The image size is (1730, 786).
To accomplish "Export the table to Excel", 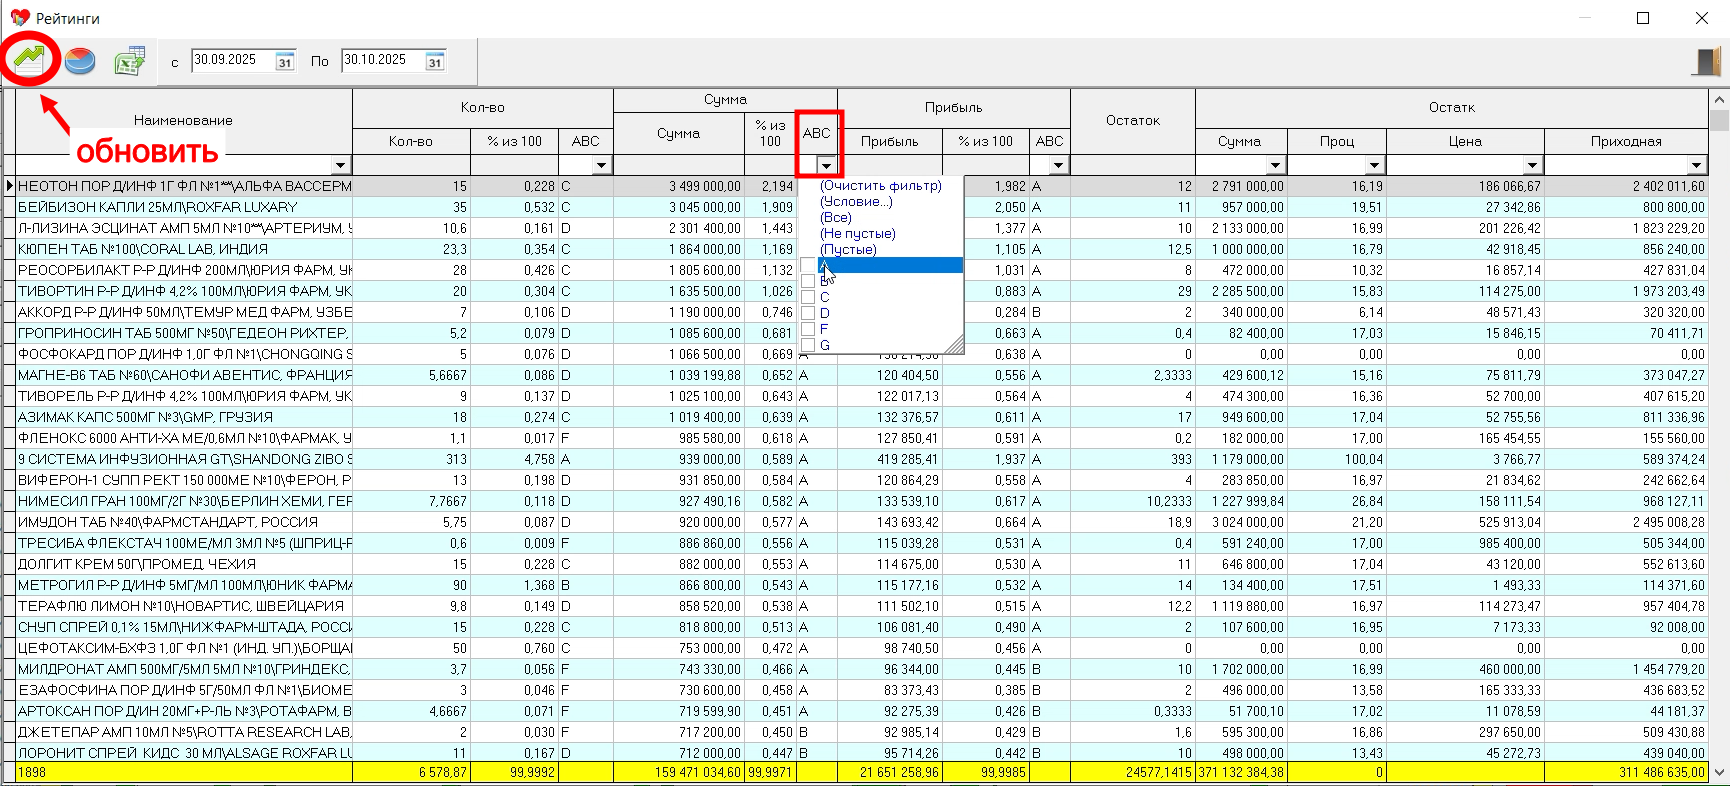I will pyautogui.click(x=130, y=61).
